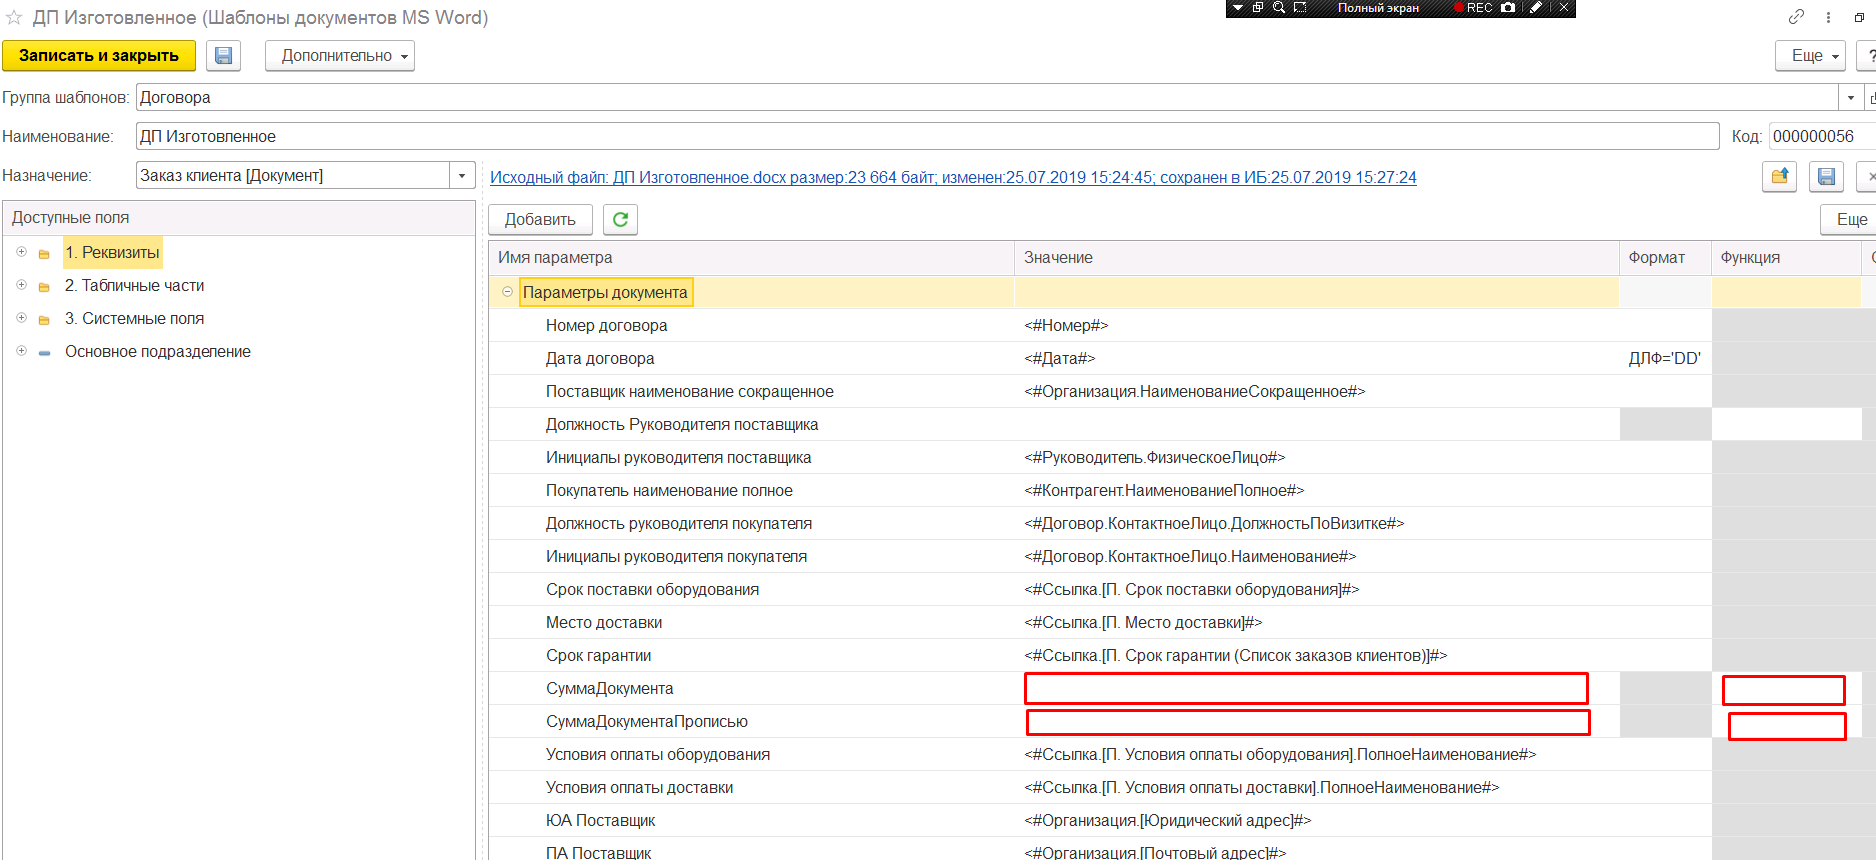Open the Группа шаблонов dropdown arrow
Screen dimensions: 1876x860
tap(1850, 98)
